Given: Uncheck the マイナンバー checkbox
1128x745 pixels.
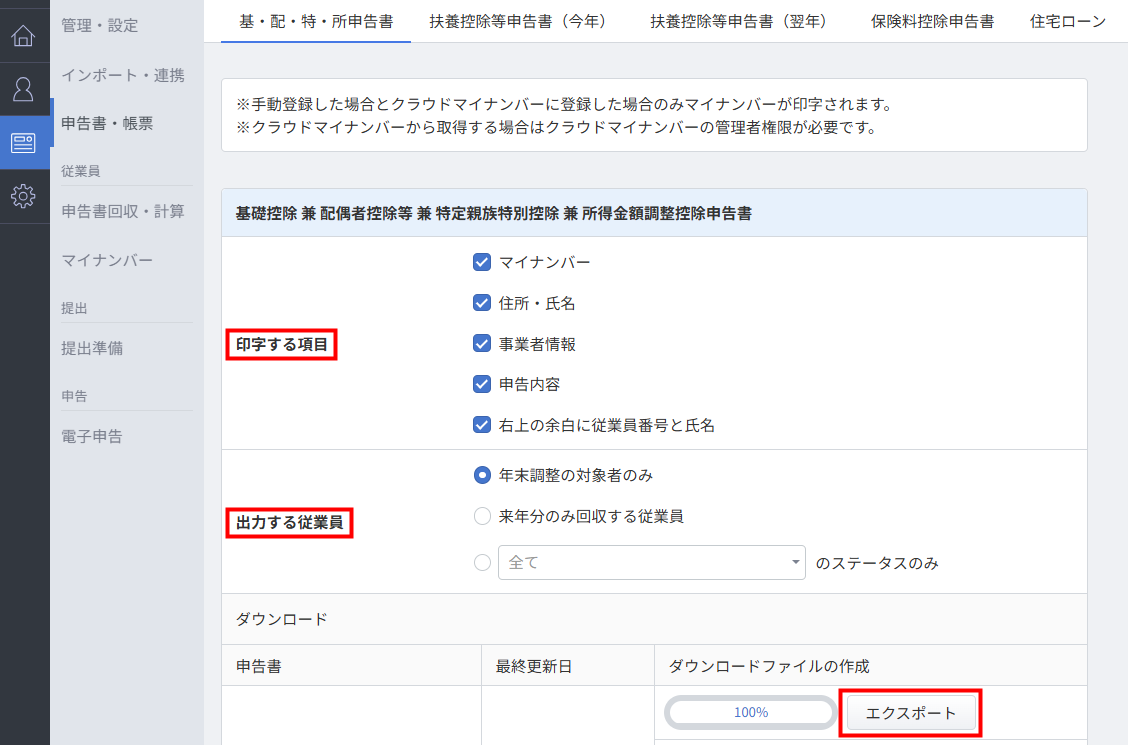Looking at the screenshot, I should [482, 262].
